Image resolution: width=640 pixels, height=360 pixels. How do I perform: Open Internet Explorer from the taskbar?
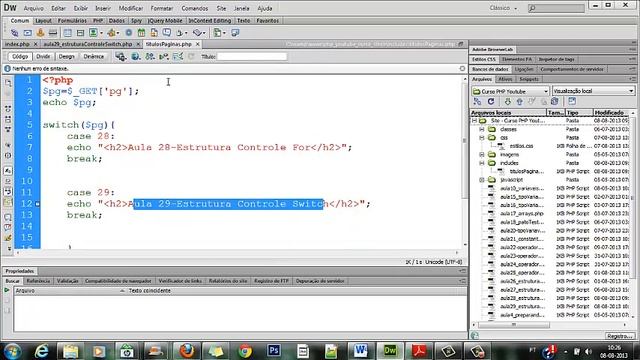(x=42, y=351)
